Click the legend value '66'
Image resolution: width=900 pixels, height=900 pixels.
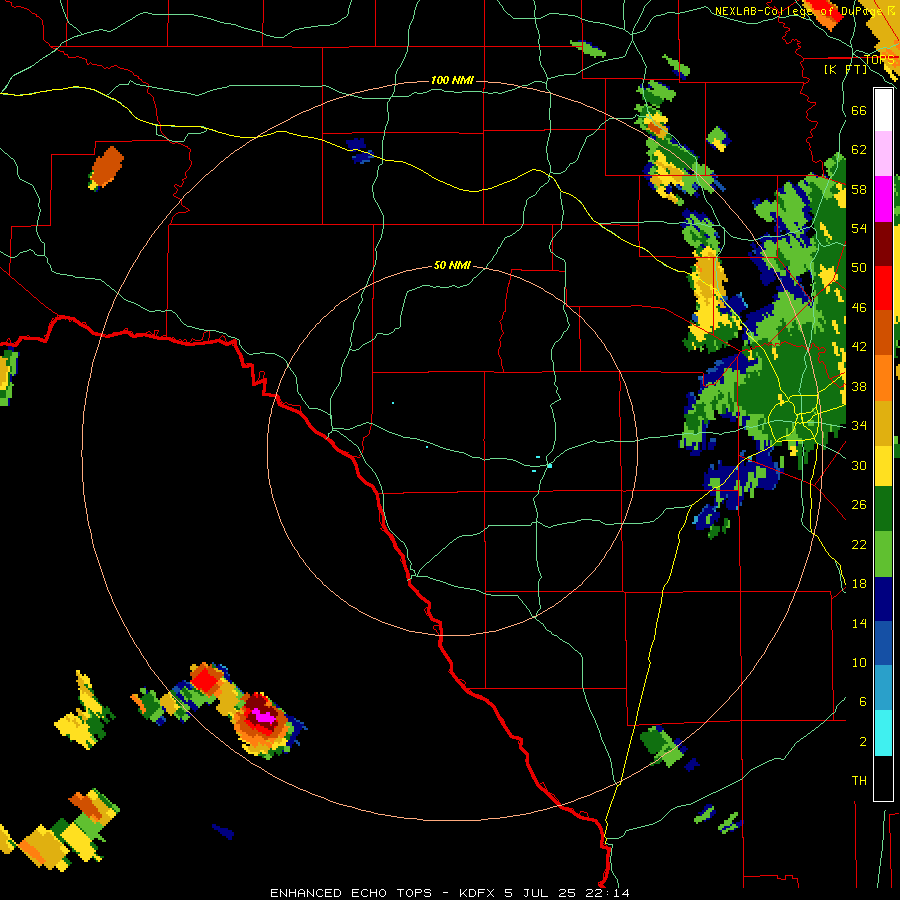859,110
